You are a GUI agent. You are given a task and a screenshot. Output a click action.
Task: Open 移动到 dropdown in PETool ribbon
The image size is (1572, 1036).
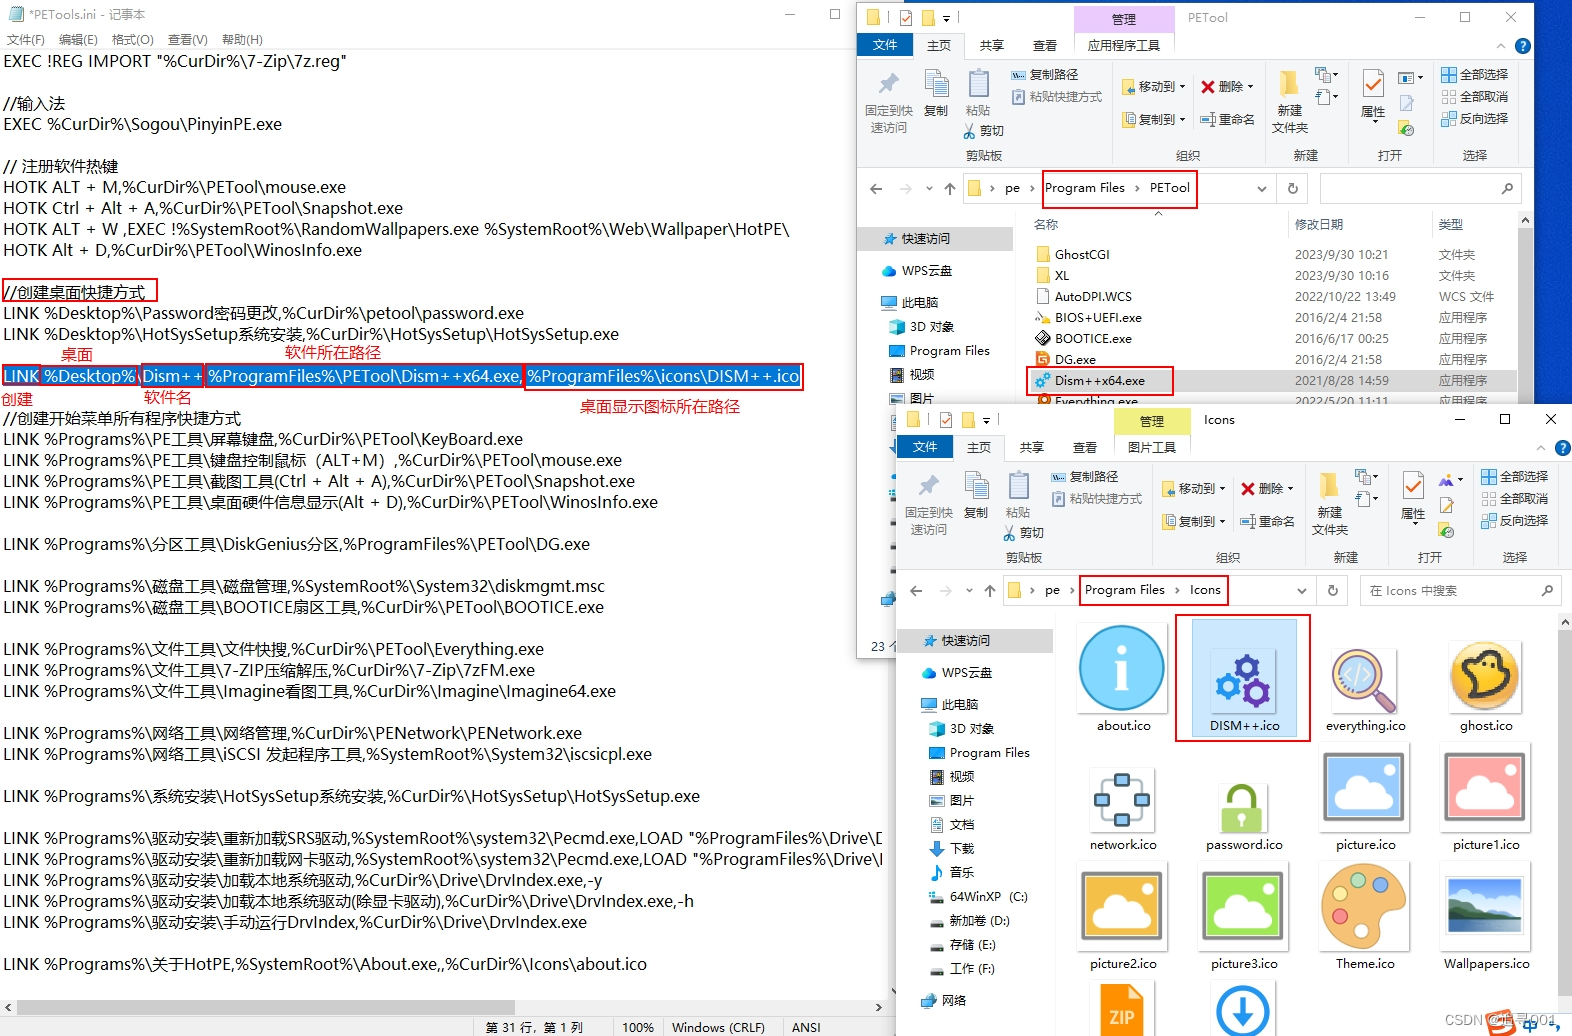pyautogui.click(x=1154, y=87)
